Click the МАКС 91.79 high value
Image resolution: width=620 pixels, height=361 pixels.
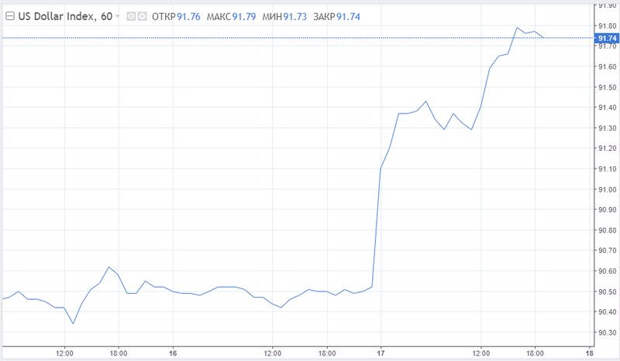point(231,17)
